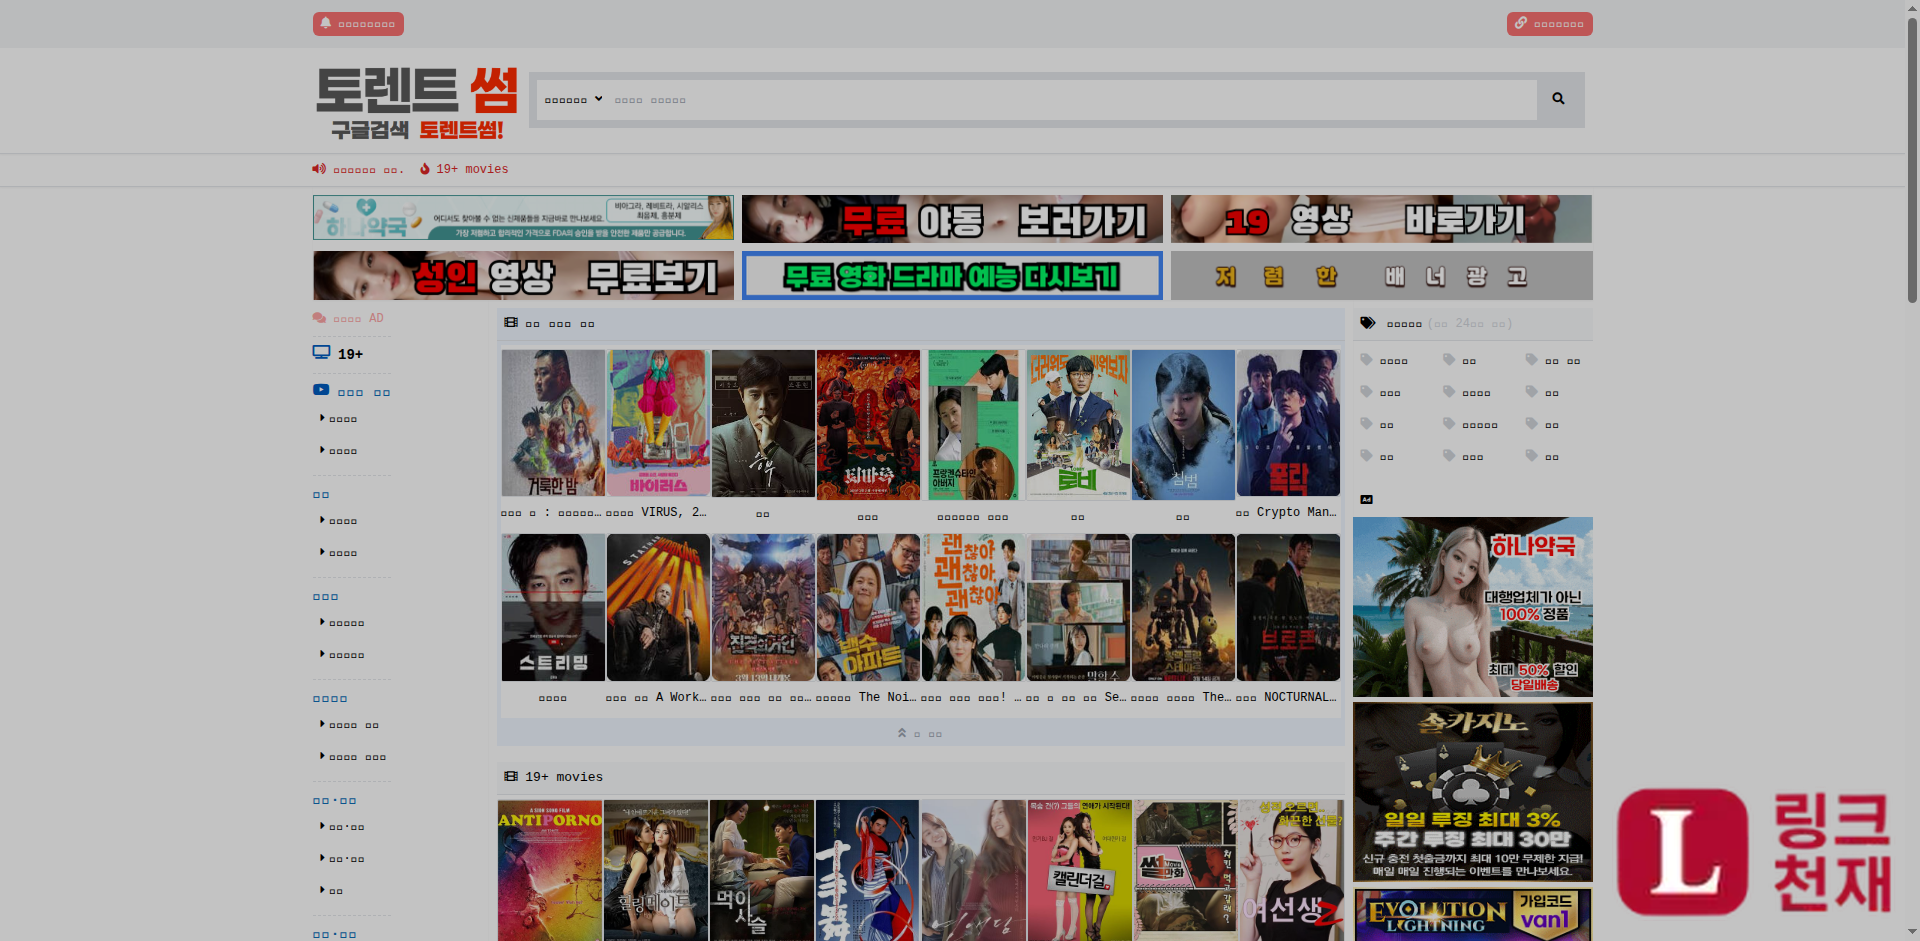This screenshot has height=941, width=1920.
Task: Click the film icon beside the 19+ movies heading
Action: pos(511,776)
